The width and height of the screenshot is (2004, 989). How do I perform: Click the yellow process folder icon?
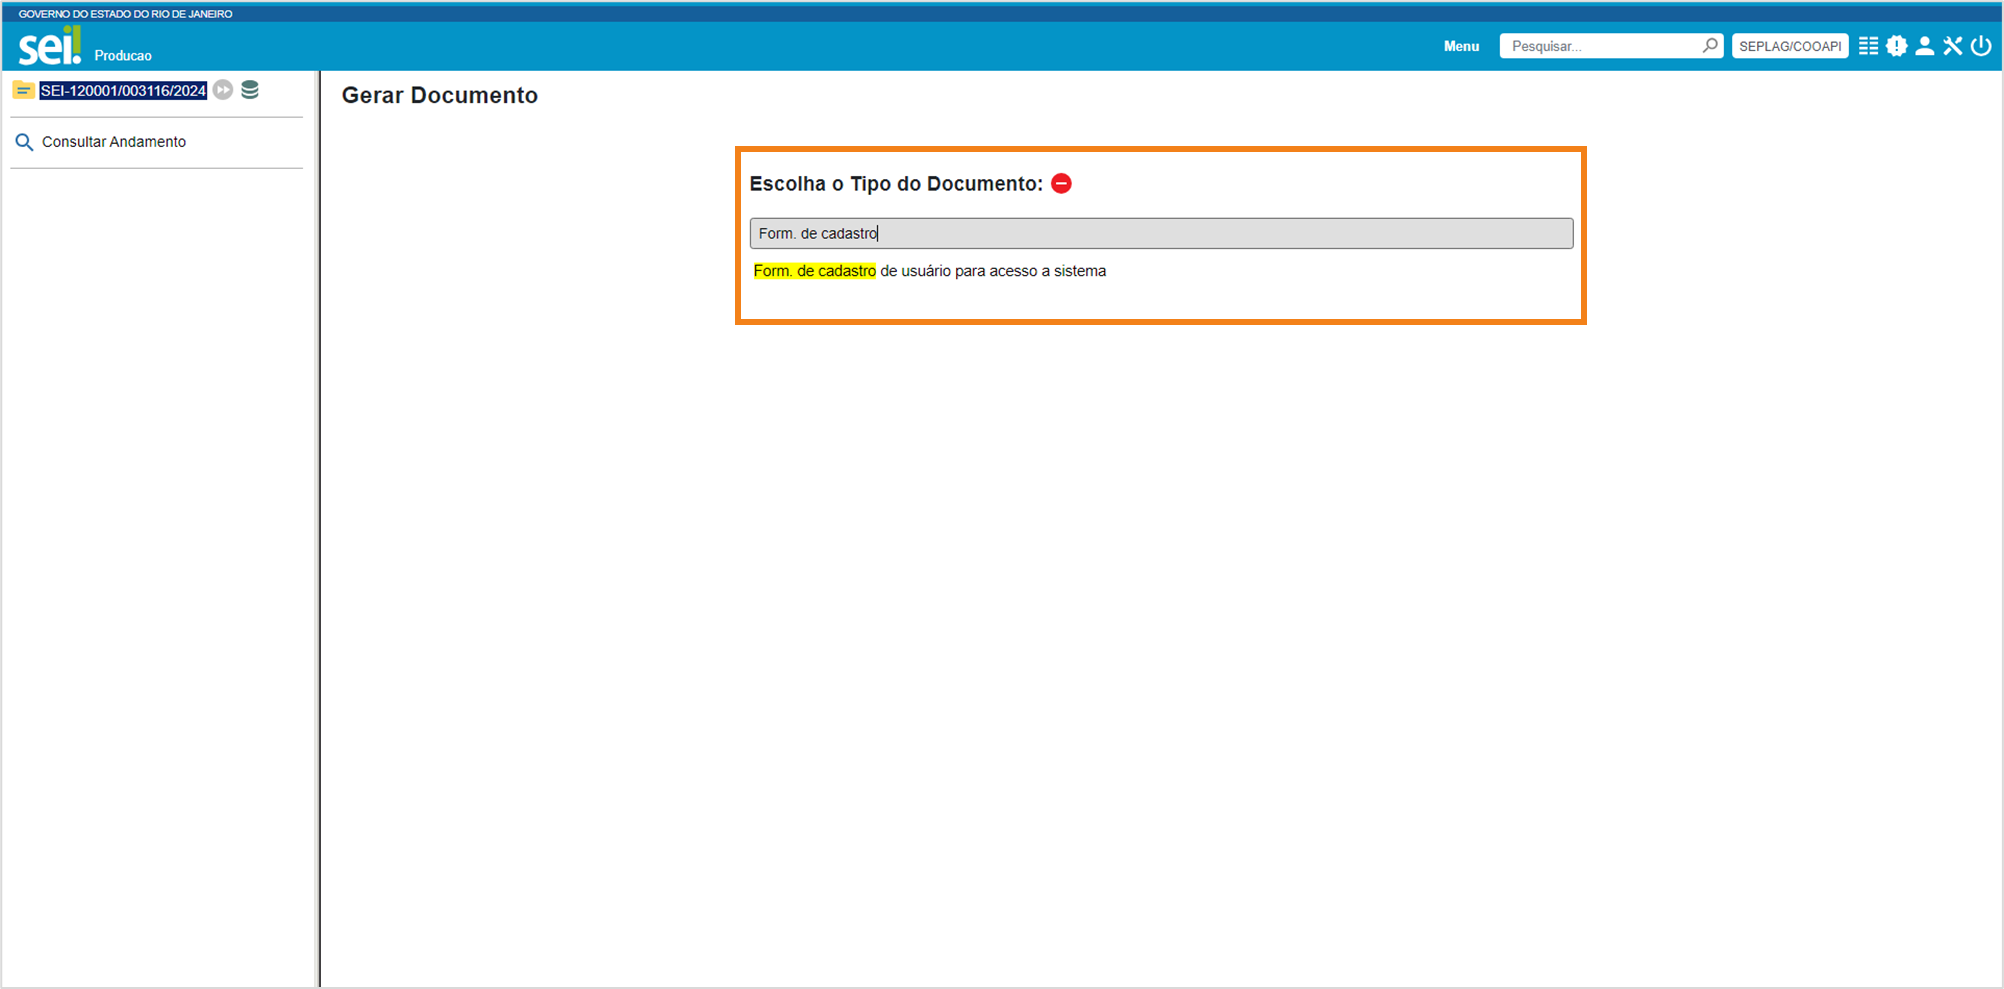coord(23,90)
